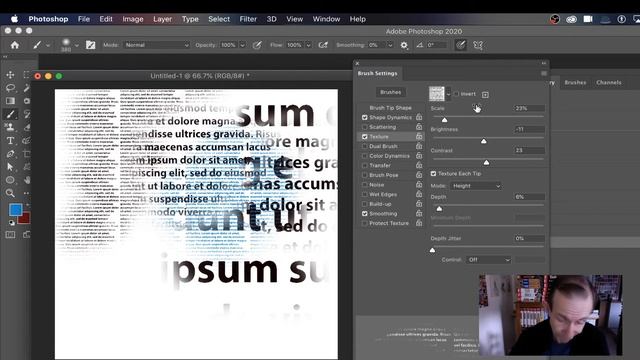Open symmetry paint butterfly icon
This screenshot has height=360, width=640.
tap(478, 45)
